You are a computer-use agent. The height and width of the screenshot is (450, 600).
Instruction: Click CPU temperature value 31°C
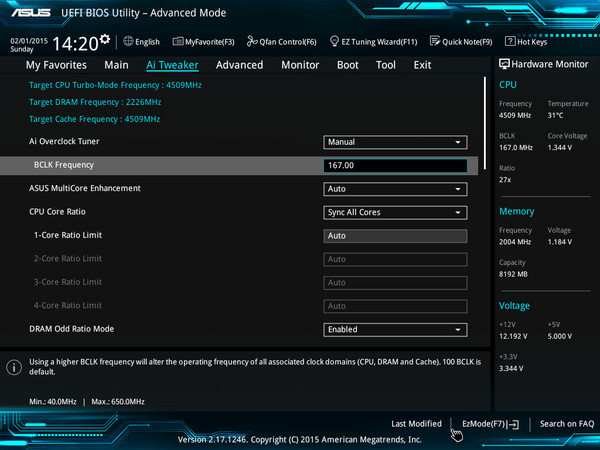pos(555,115)
